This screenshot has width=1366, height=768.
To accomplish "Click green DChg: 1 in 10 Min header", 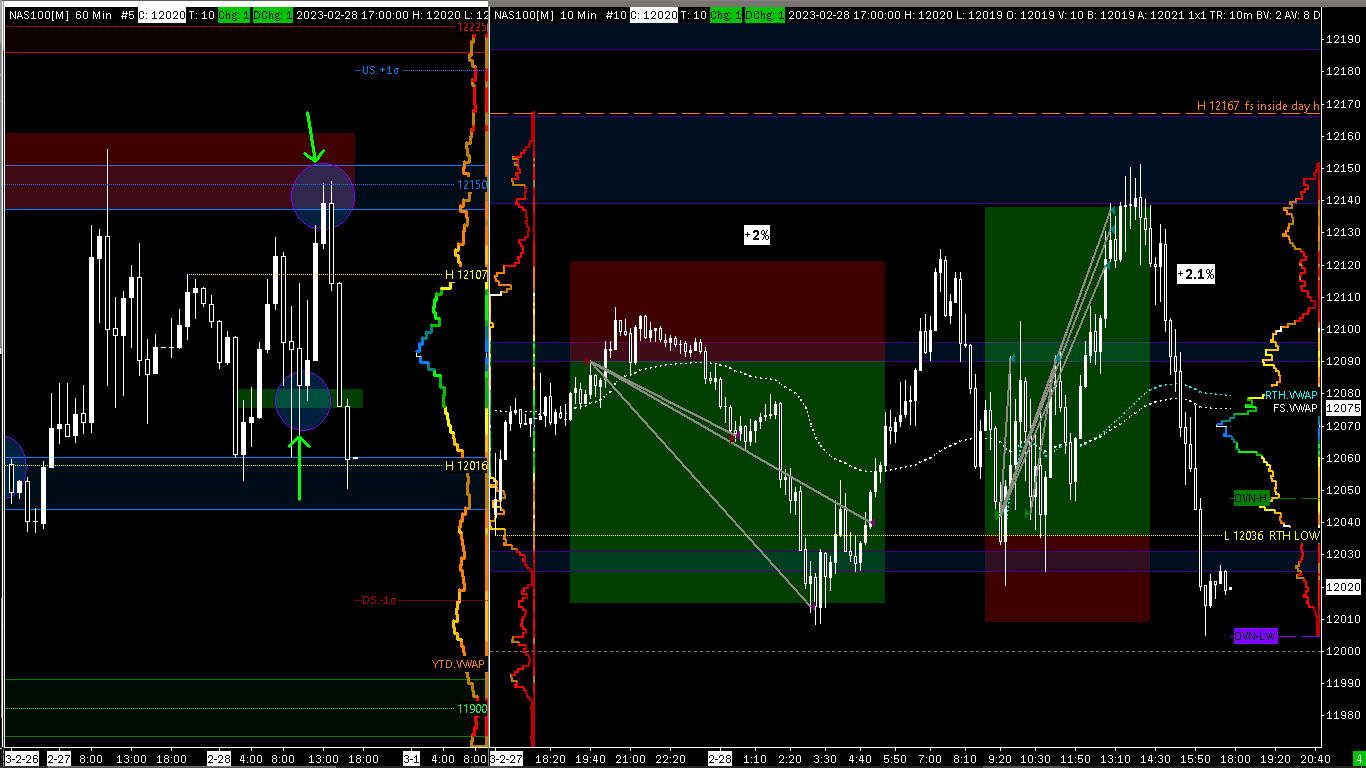I will click(x=765, y=15).
